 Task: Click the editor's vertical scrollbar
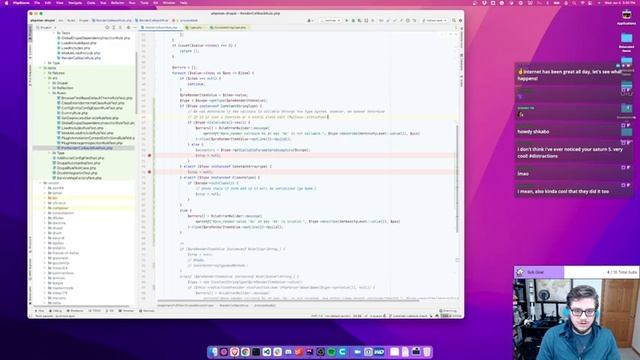tap(458, 178)
